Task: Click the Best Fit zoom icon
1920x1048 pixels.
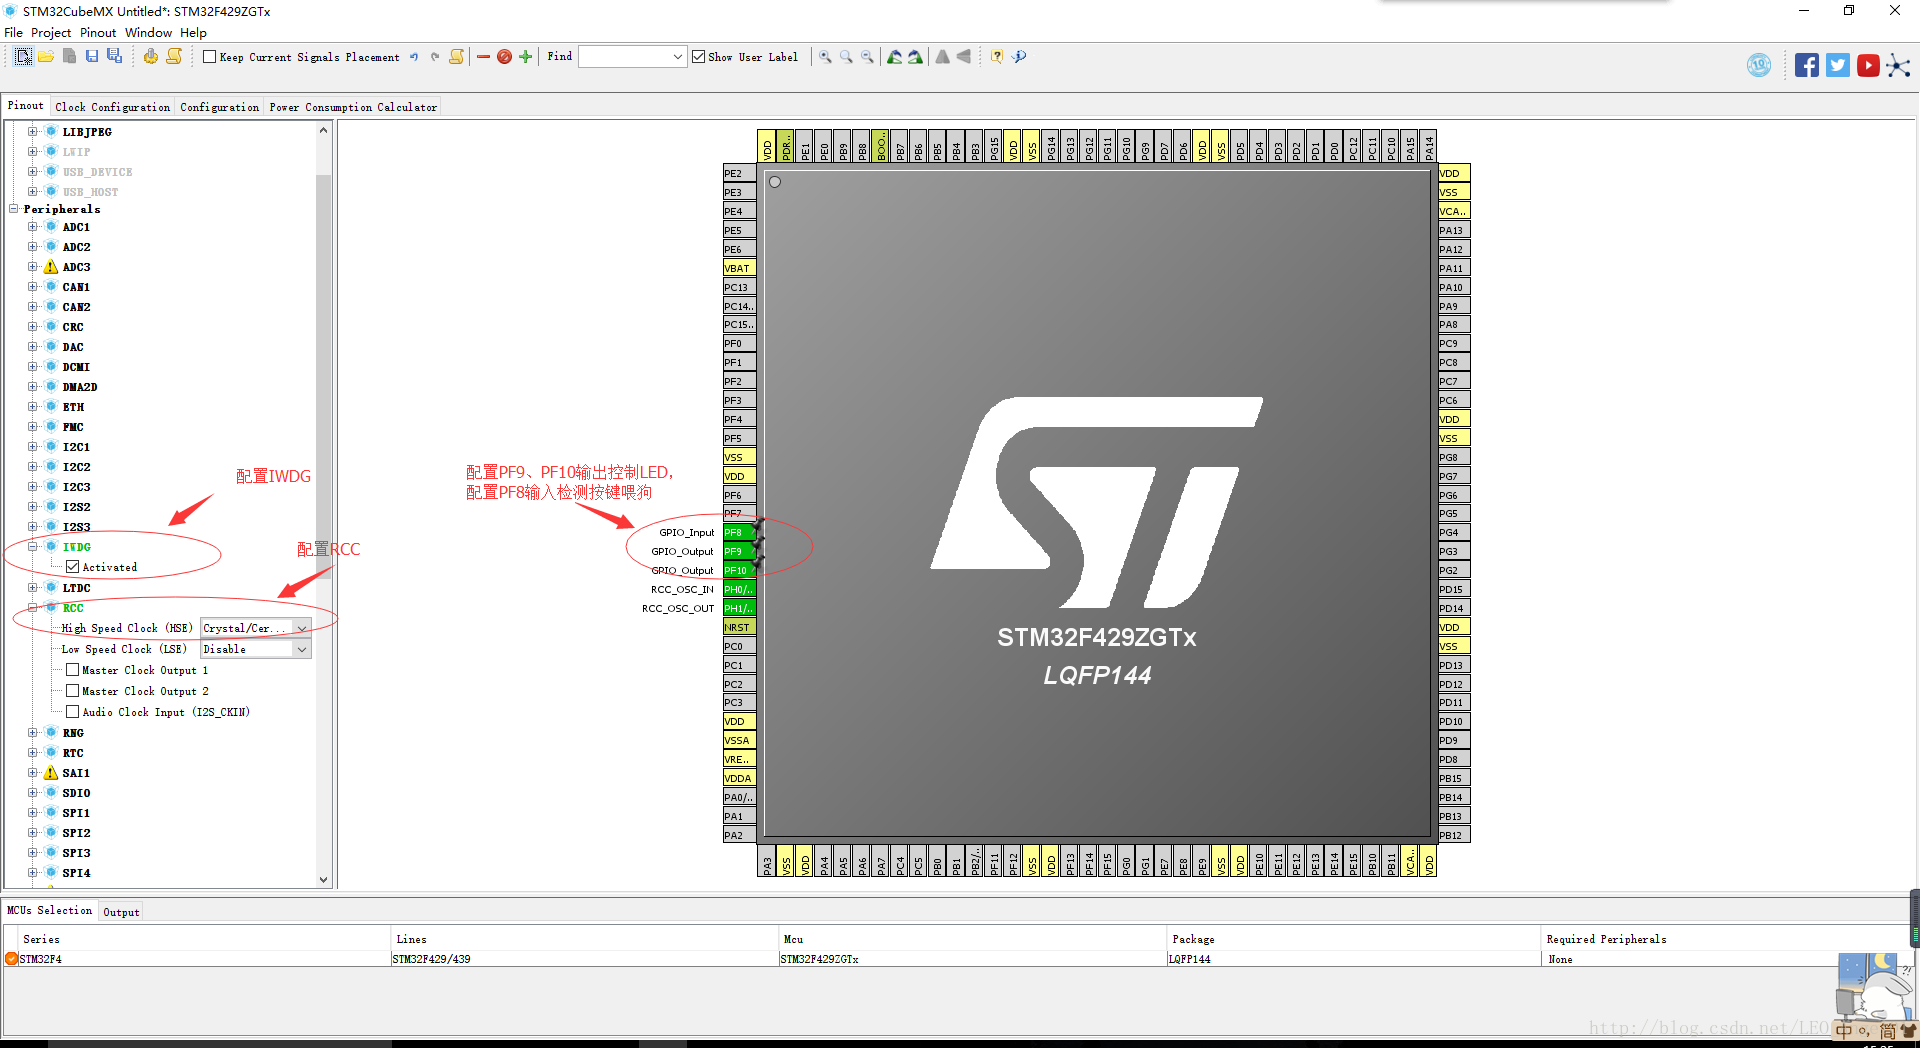Action: [x=846, y=57]
